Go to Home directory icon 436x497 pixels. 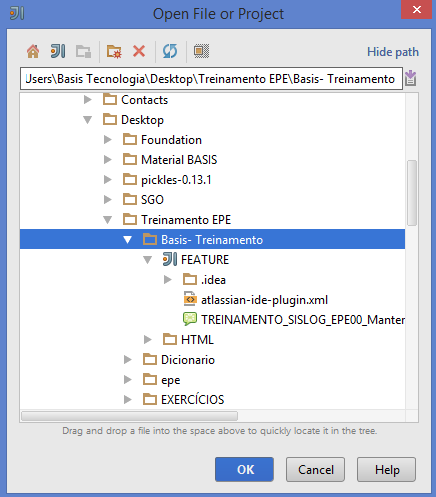click(x=33, y=51)
